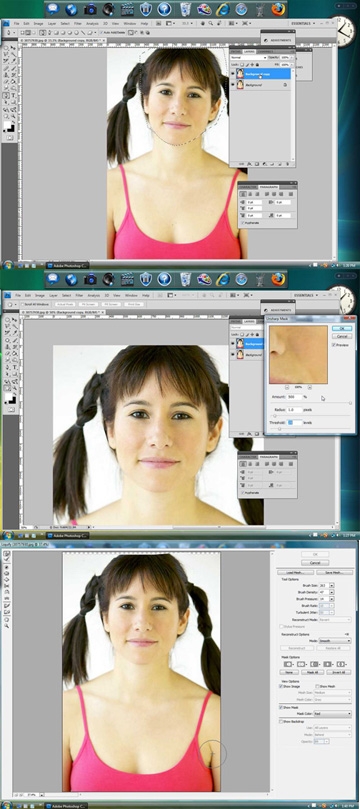Click Cancel in the Unsharp Mask dialog
Image resolution: width=360 pixels, height=809 pixels.
point(341,336)
